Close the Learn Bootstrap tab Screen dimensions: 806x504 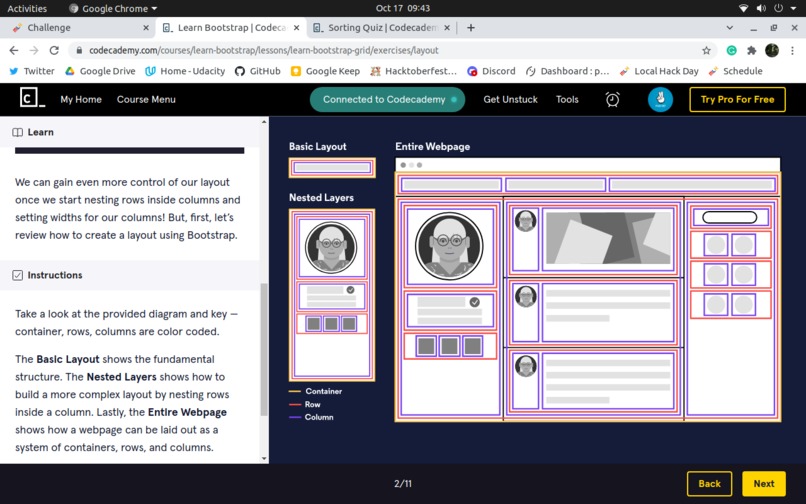297,28
